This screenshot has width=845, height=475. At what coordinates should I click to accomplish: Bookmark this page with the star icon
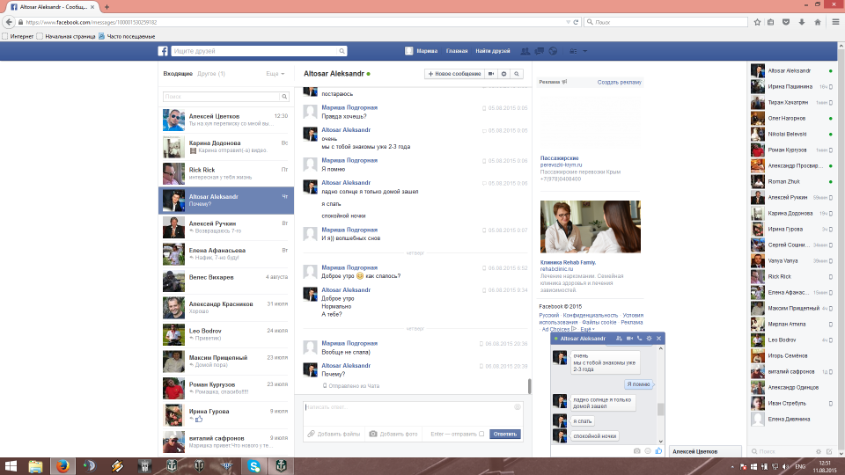pyautogui.click(x=757, y=22)
